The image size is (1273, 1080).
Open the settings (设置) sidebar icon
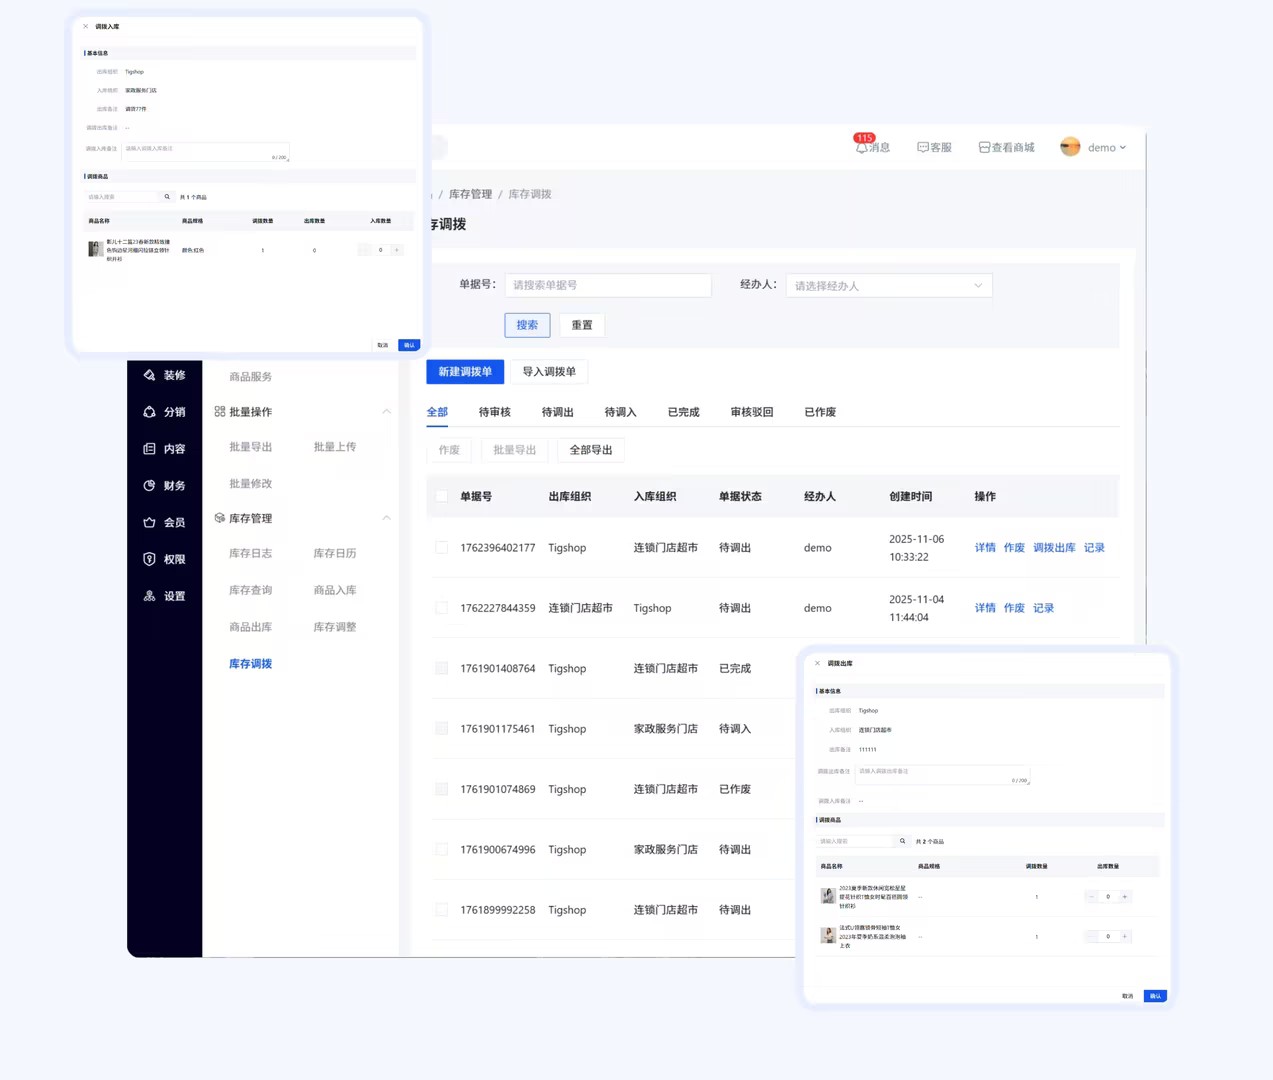pyautogui.click(x=149, y=596)
